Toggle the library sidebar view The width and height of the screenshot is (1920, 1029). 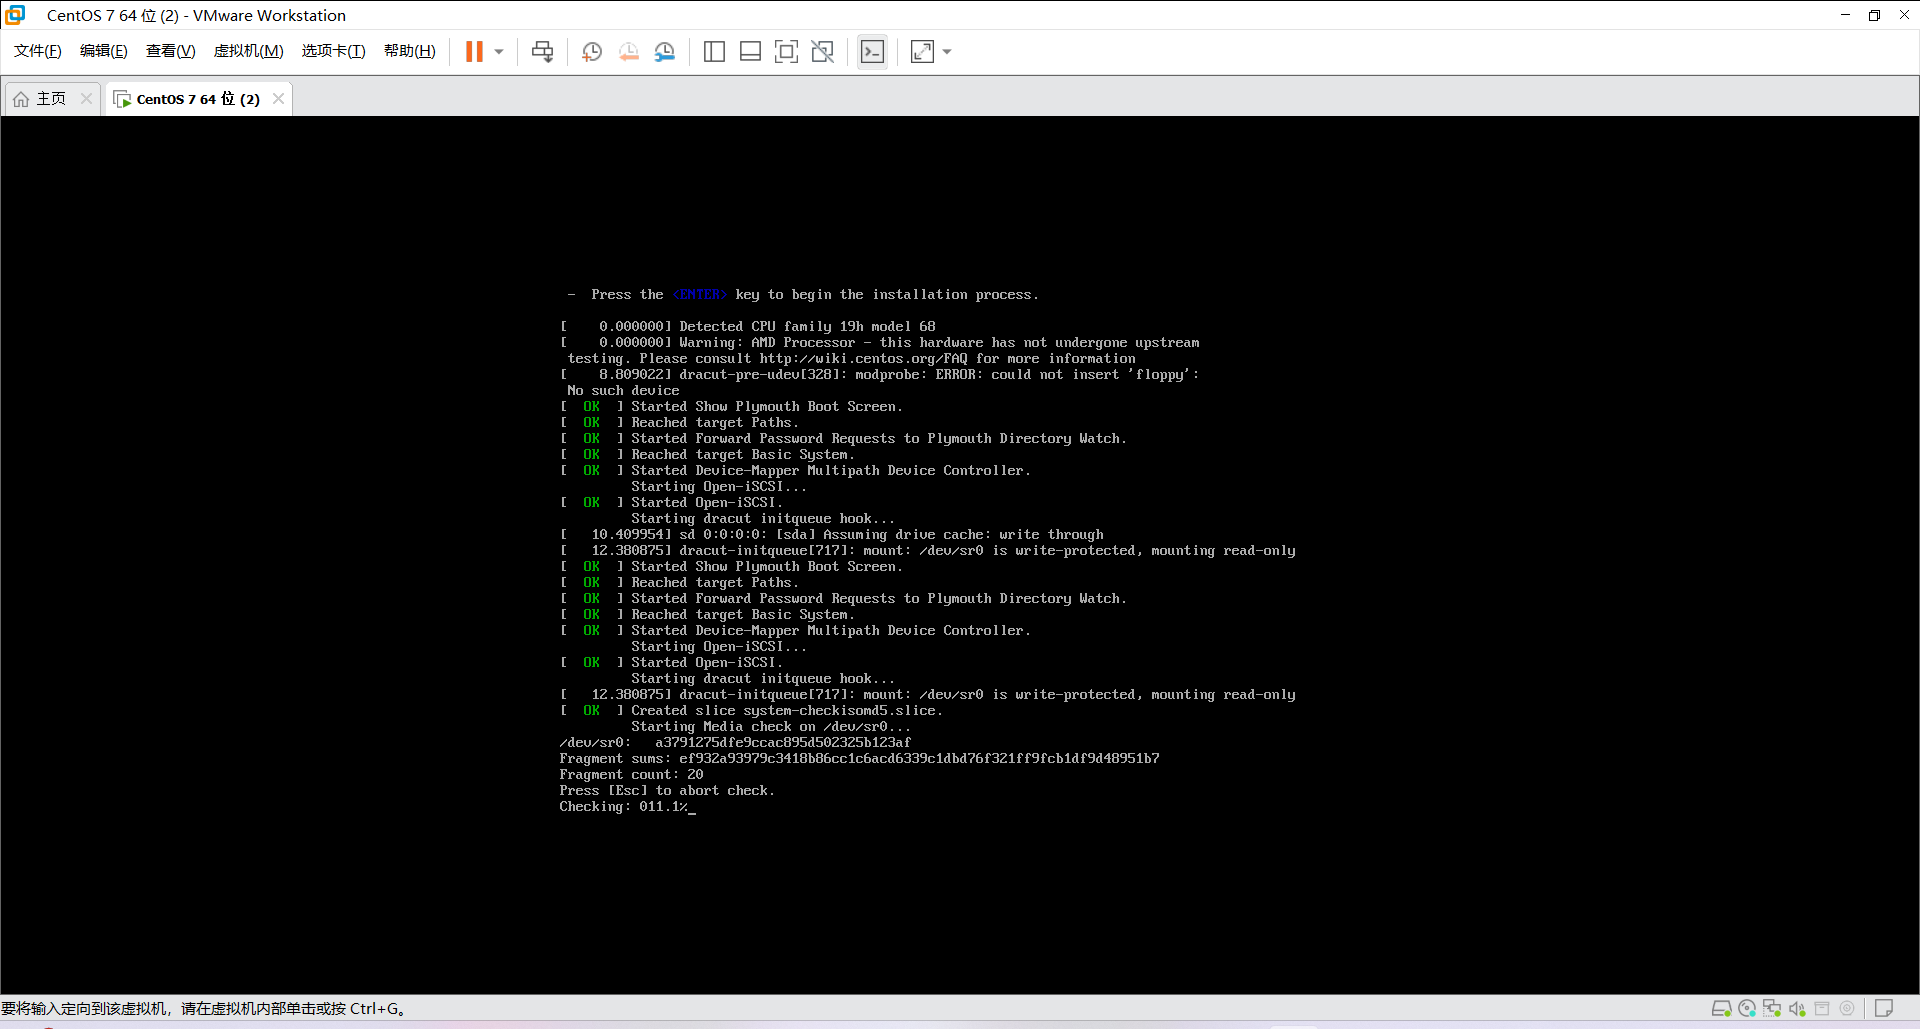pyautogui.click(x=714, y=51)
